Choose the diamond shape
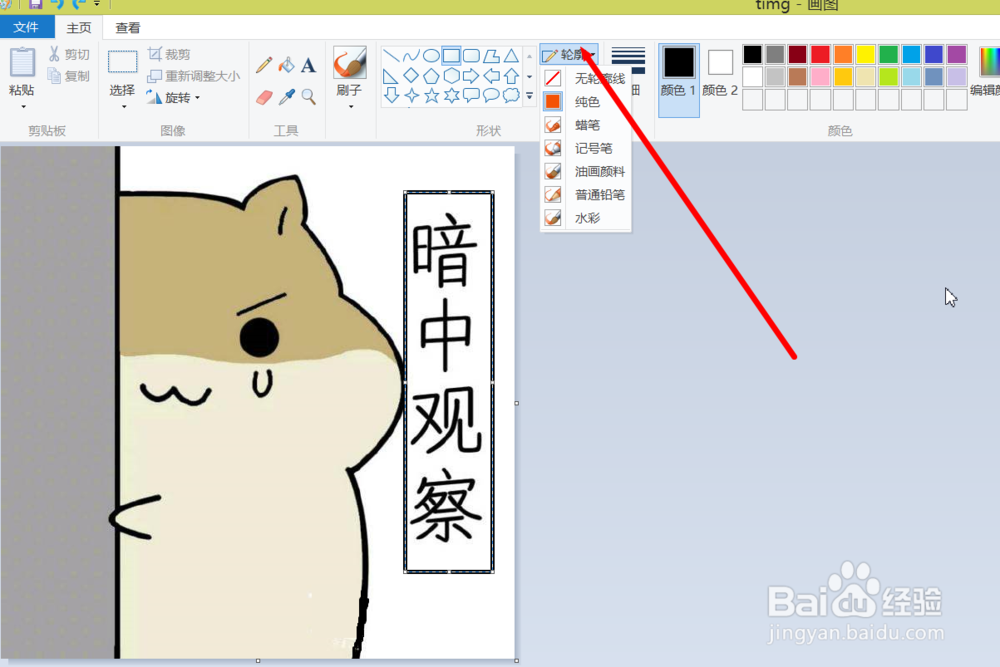1000x667 pixels. (411, 76)
